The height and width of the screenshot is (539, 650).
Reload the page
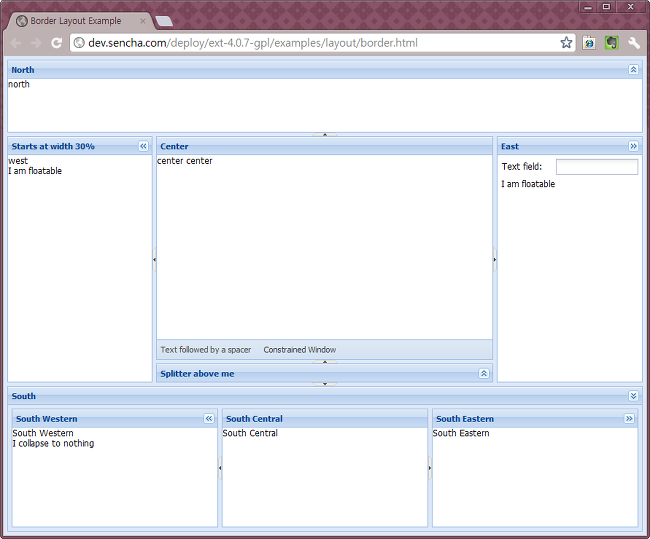(57, 43)
